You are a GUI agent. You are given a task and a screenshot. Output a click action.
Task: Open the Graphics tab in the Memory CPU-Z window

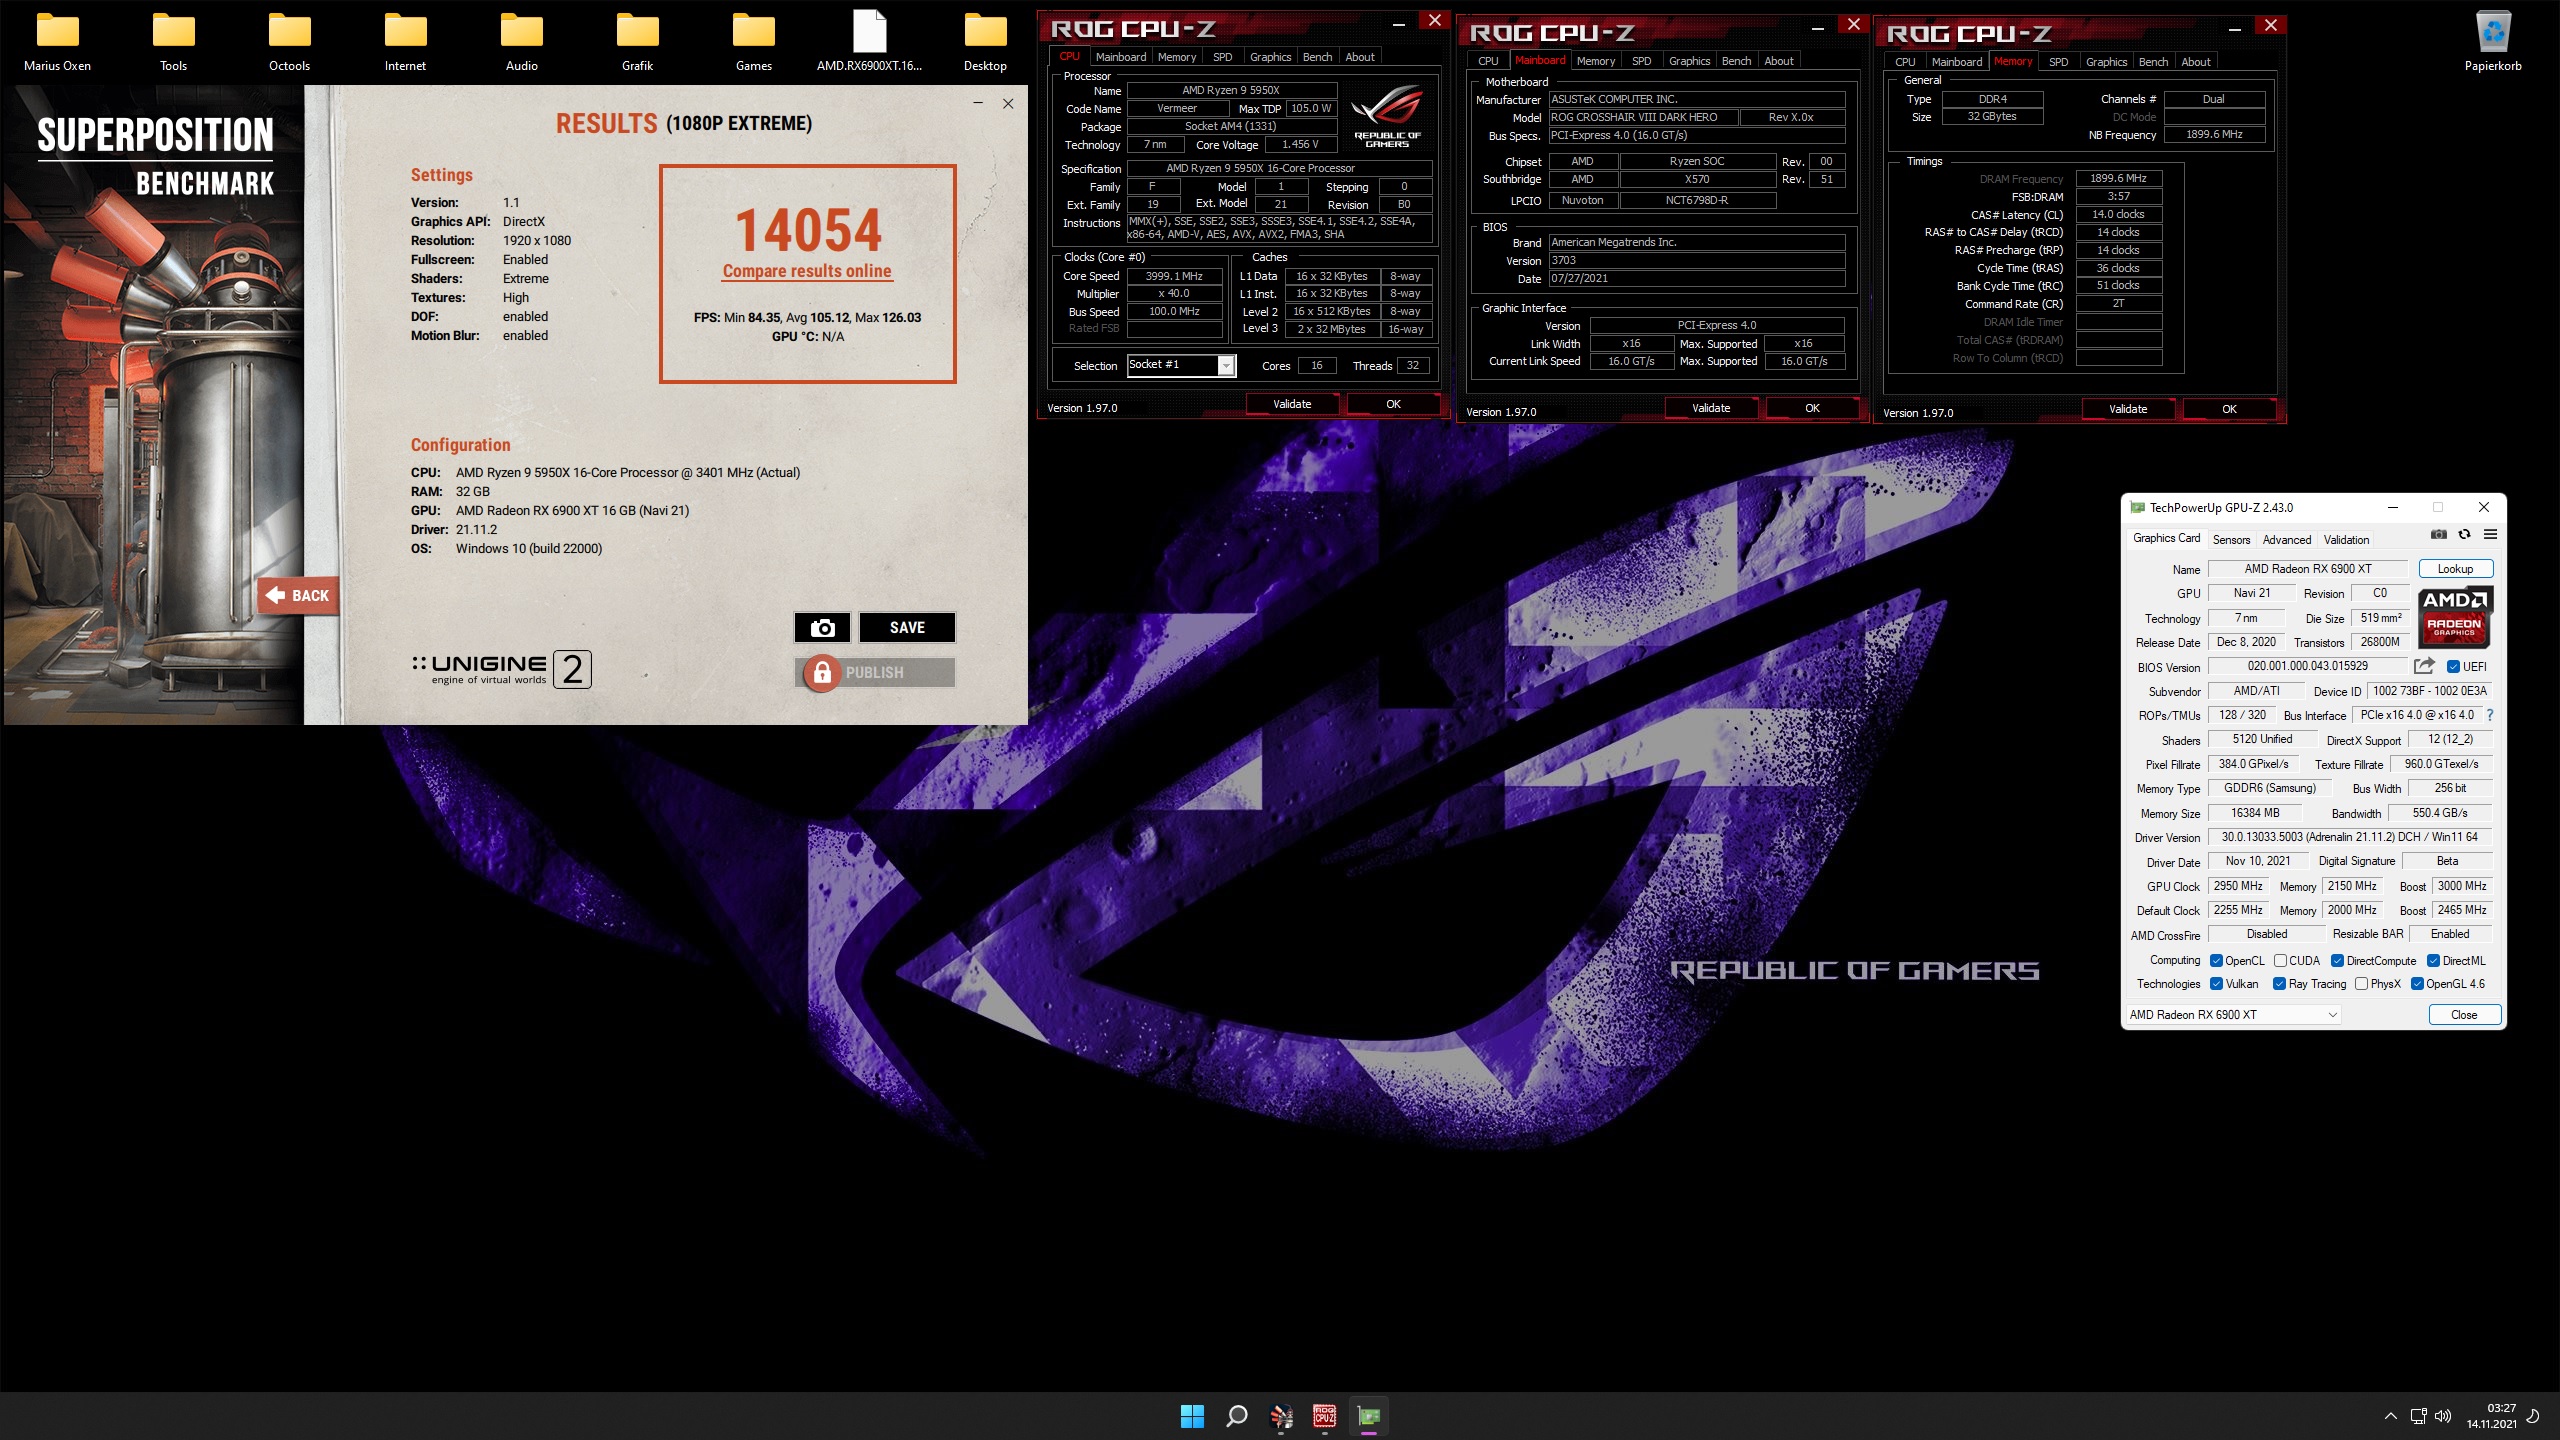[2106, 62]
